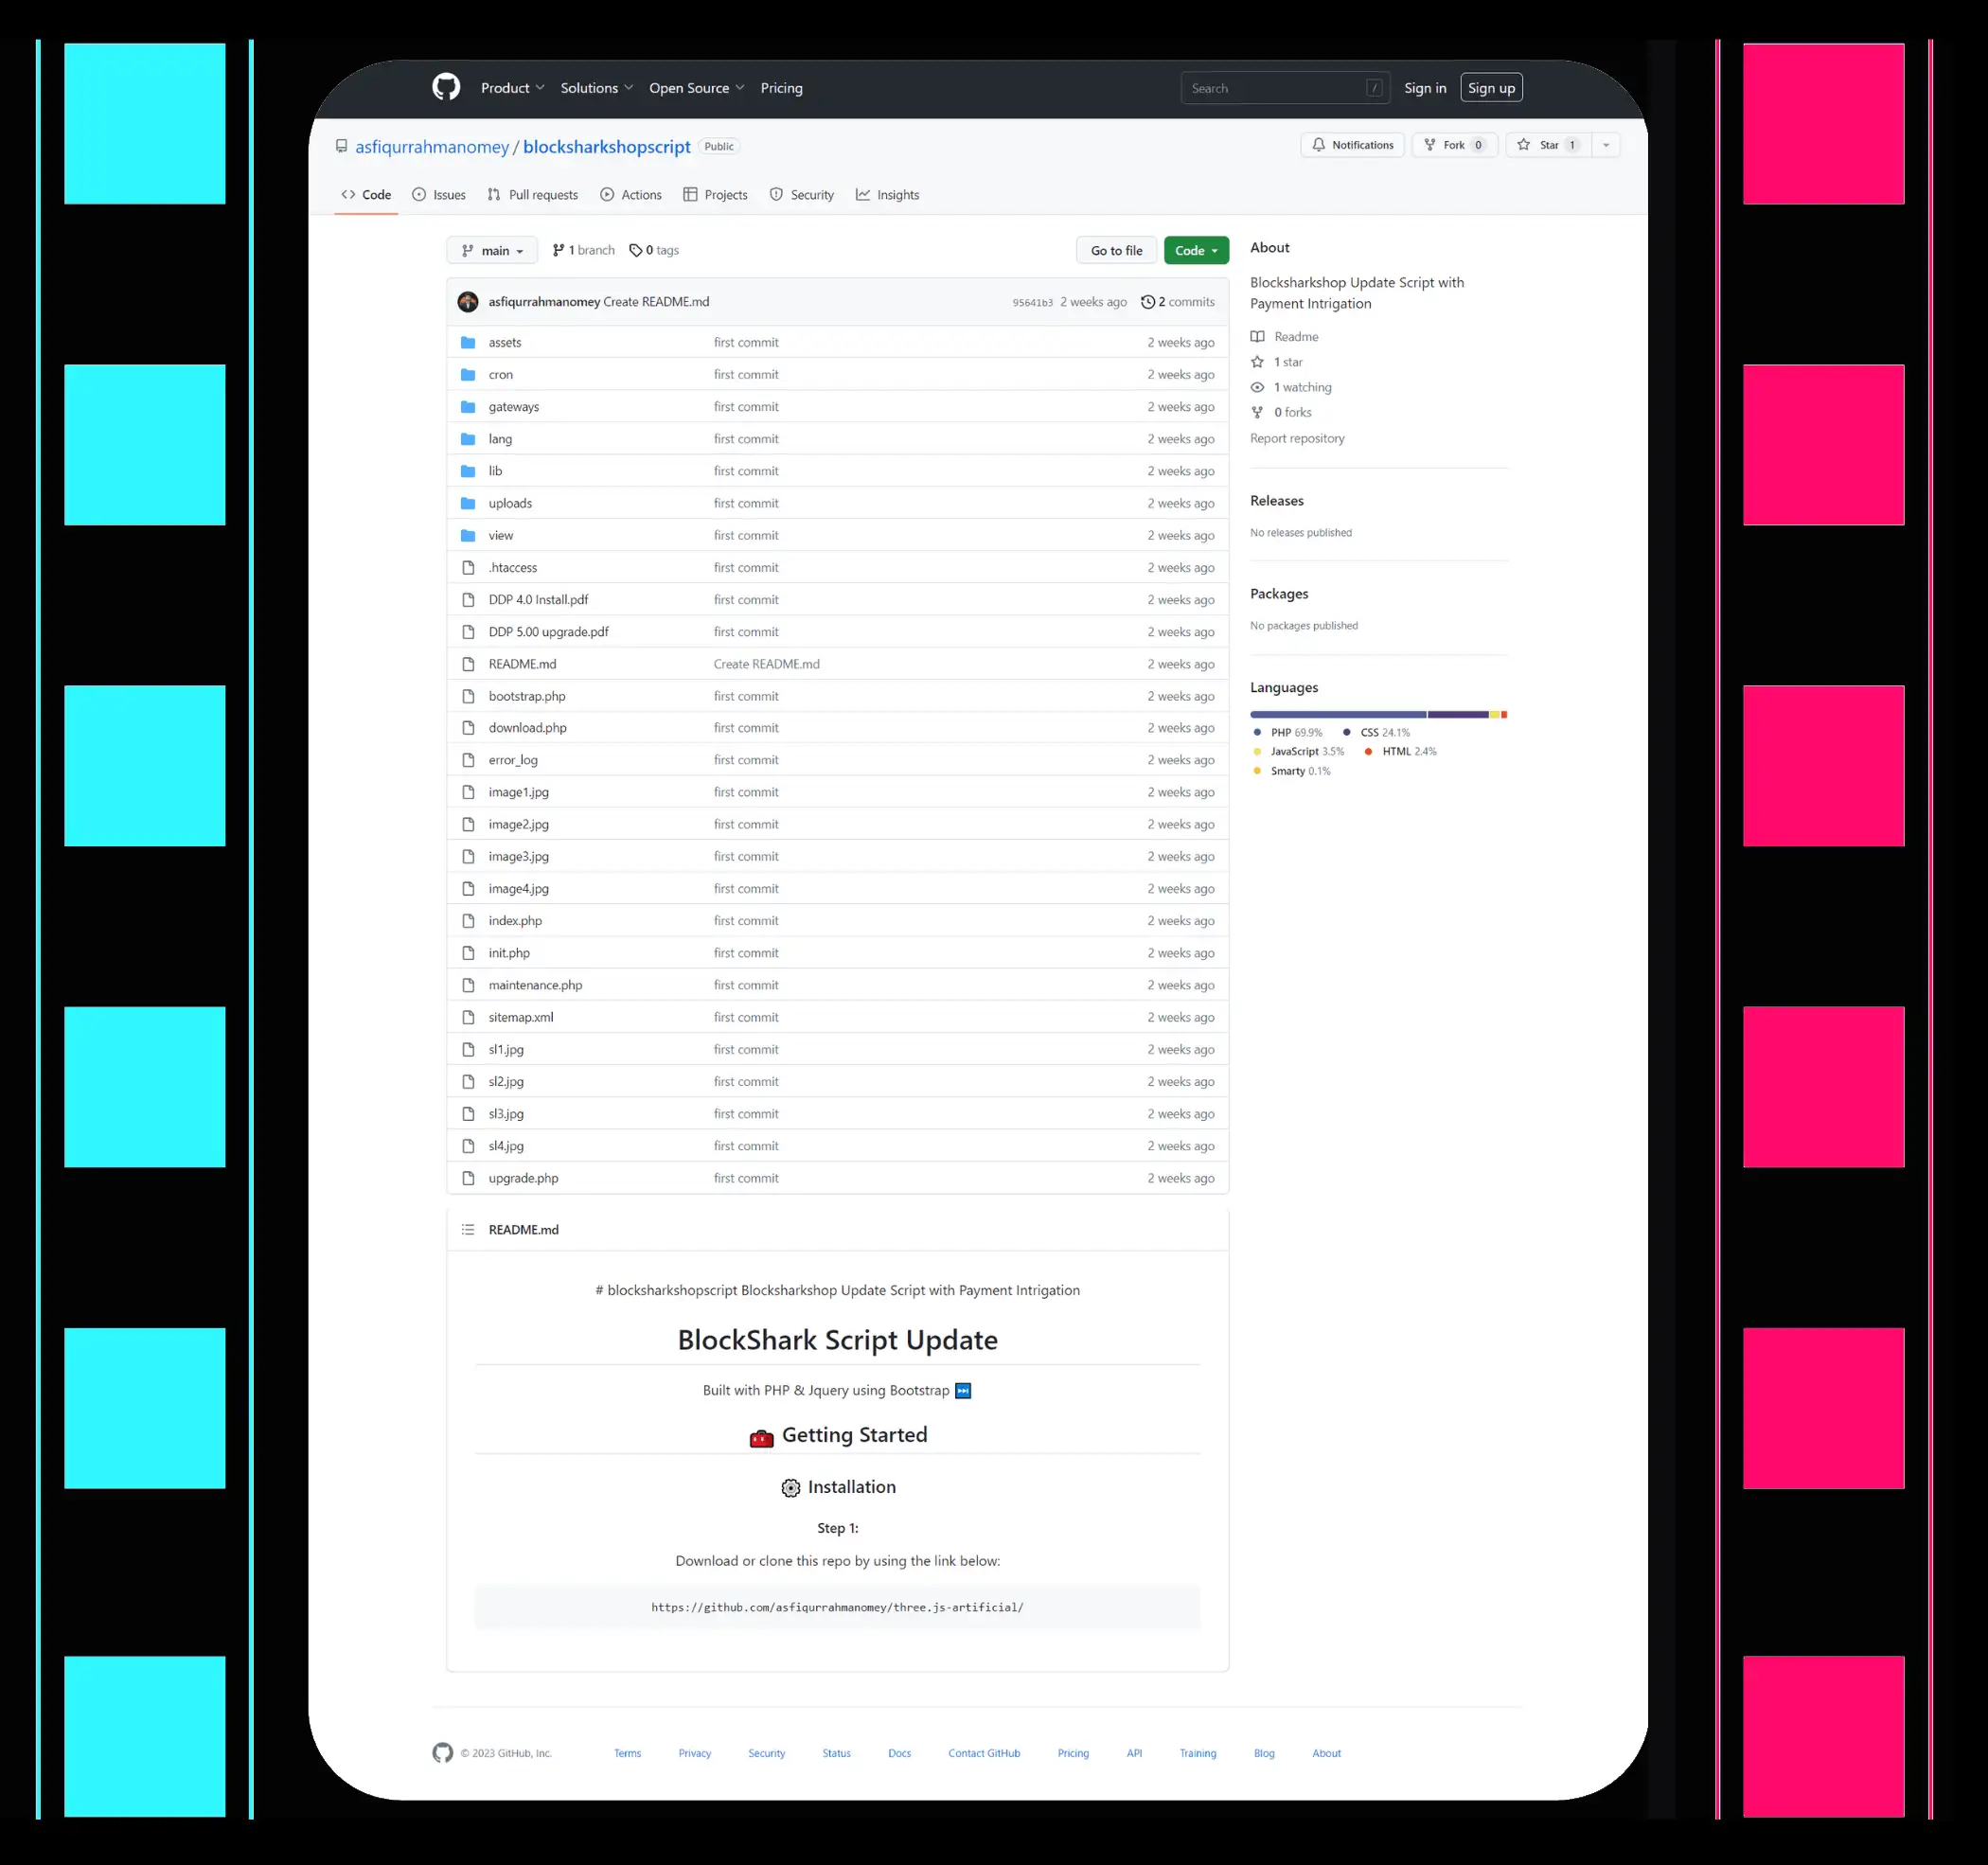Expand the green Code dropdown

pyautogui.click(x=1196, y=250)
